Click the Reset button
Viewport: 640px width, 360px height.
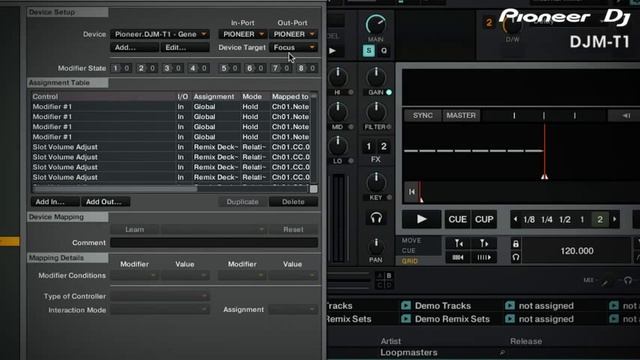pyautogui.click(x=293, y=229)
